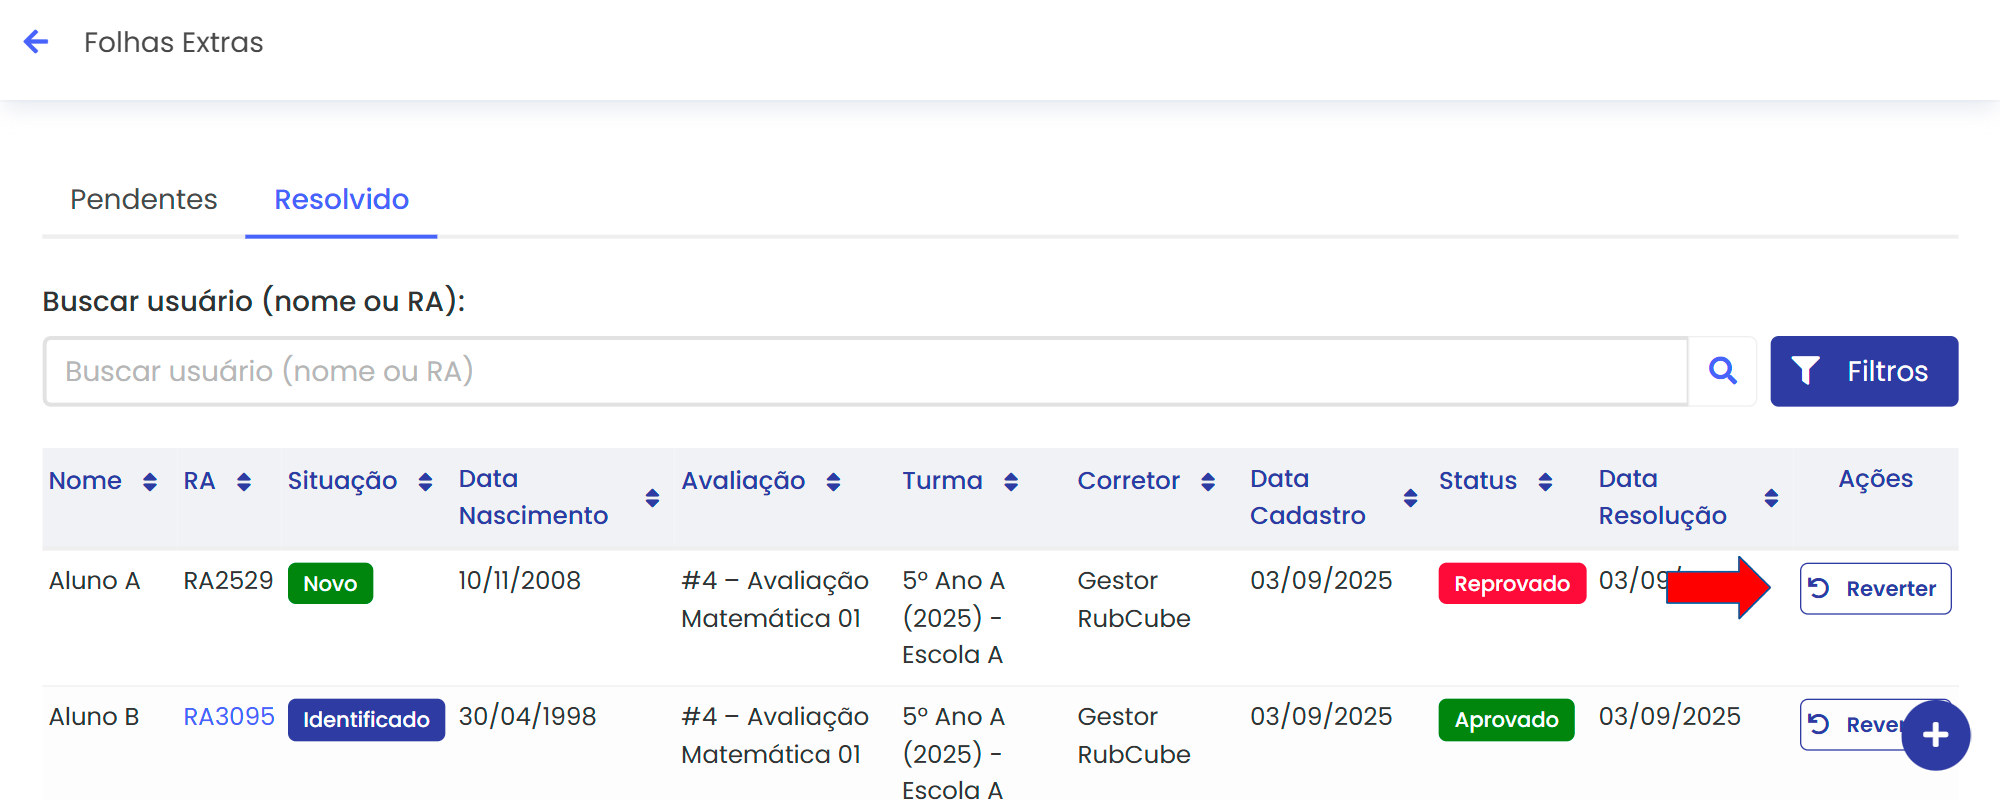Sort table by Nome column
Image resolution: width=2000 pixels, height=800 pixels.
[x=150, y=482]
